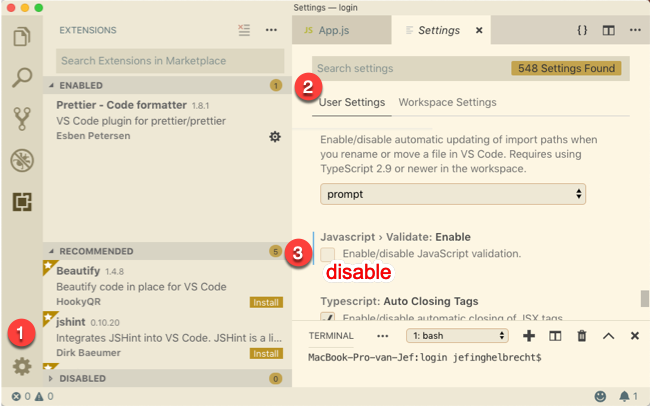Click the Typescript: Auto Closing Tags title
The image size is (650, 406).
399,301
